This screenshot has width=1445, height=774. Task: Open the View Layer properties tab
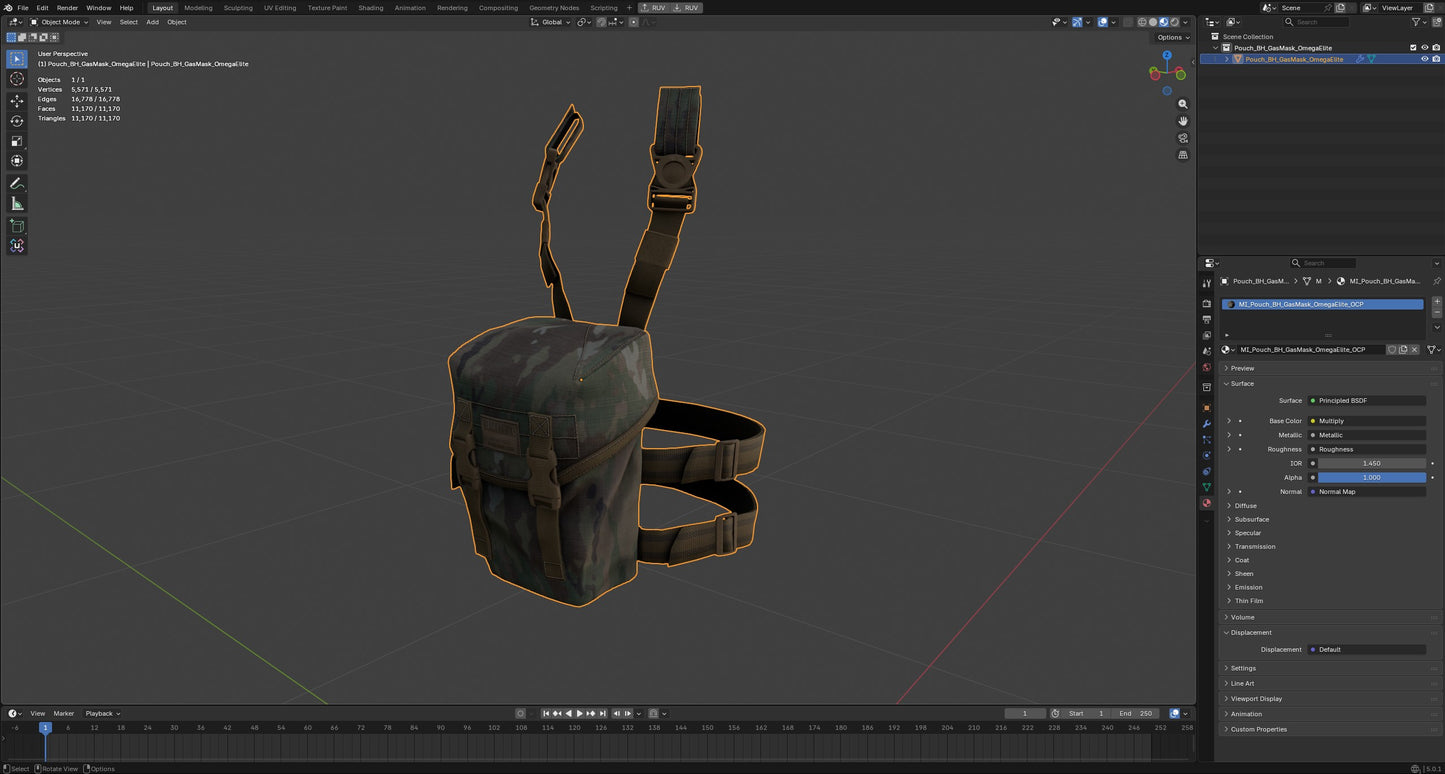[1207, 335]
